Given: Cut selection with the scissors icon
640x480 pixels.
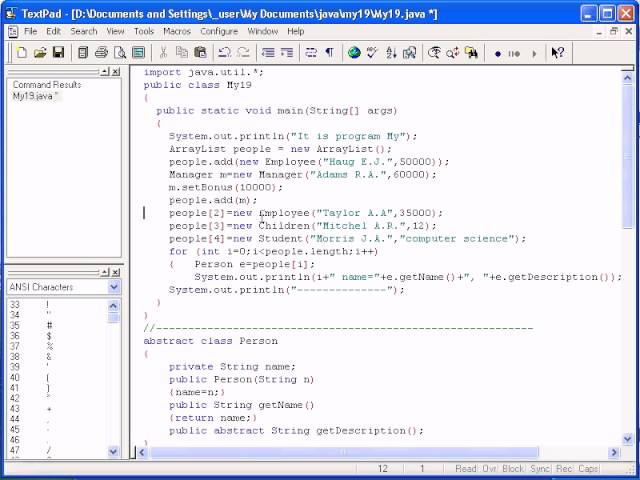Looking at the screenshot, I should (x=163, y=53).
